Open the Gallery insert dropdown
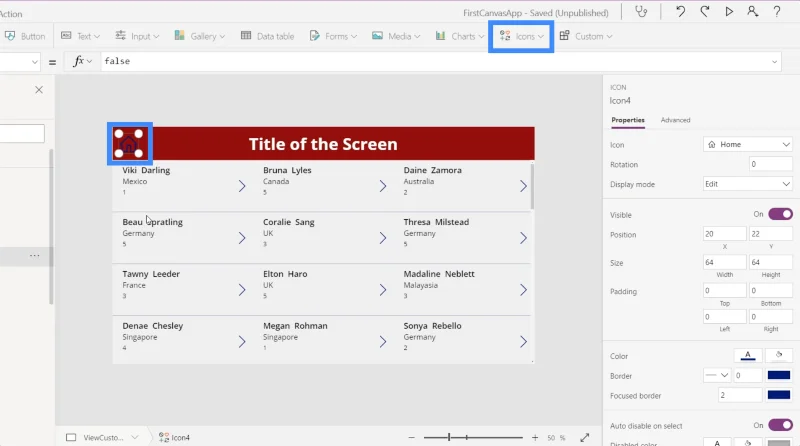Image resolution: width=800 pixels, height=446 pixels. click(199, 36)
